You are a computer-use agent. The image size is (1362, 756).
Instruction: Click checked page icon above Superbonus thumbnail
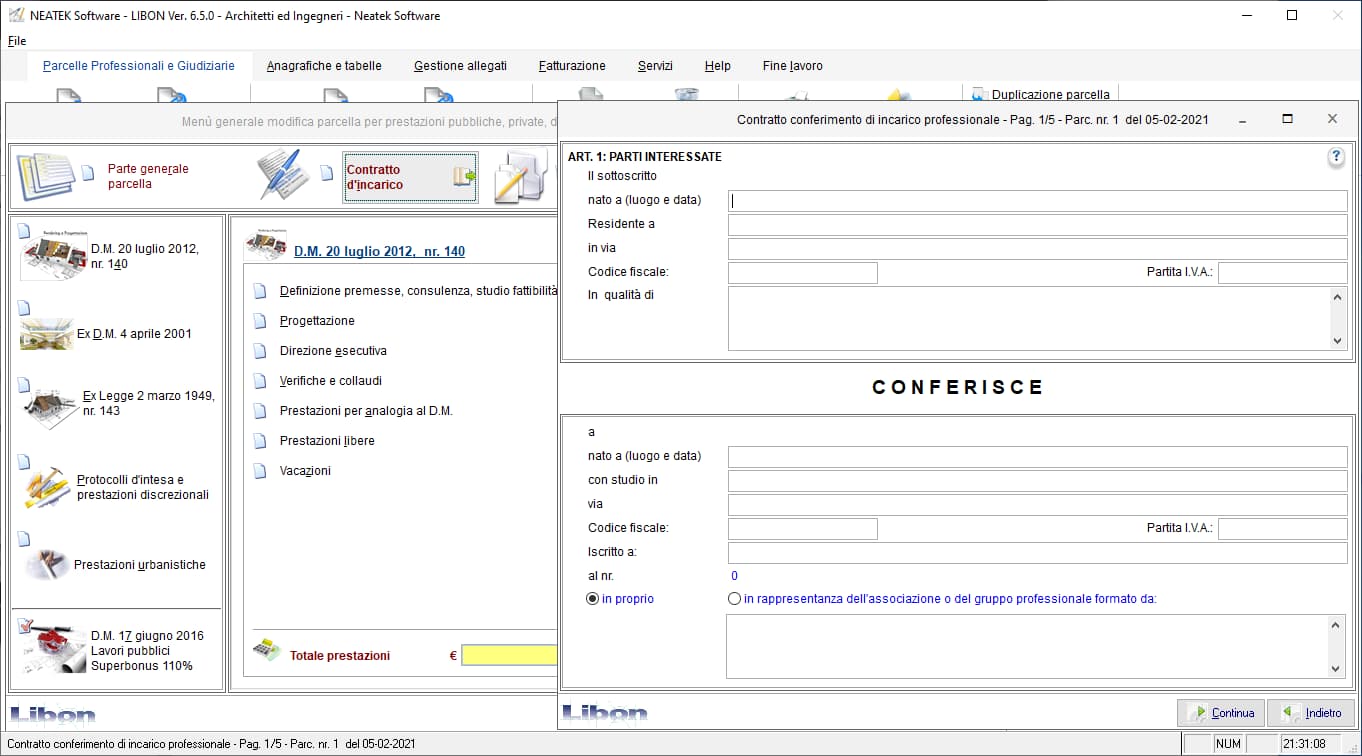point(26,626)
